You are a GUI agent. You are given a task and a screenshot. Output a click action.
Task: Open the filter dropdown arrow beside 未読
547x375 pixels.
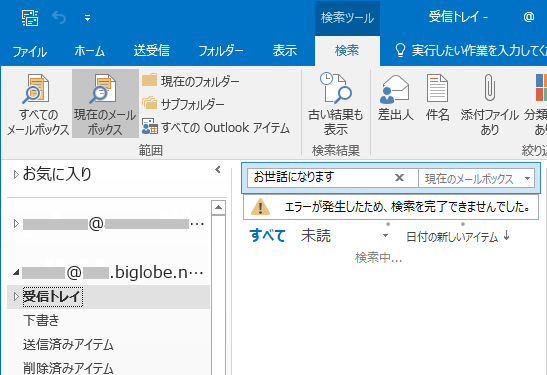pyautogui.click(x=385, y=236)
